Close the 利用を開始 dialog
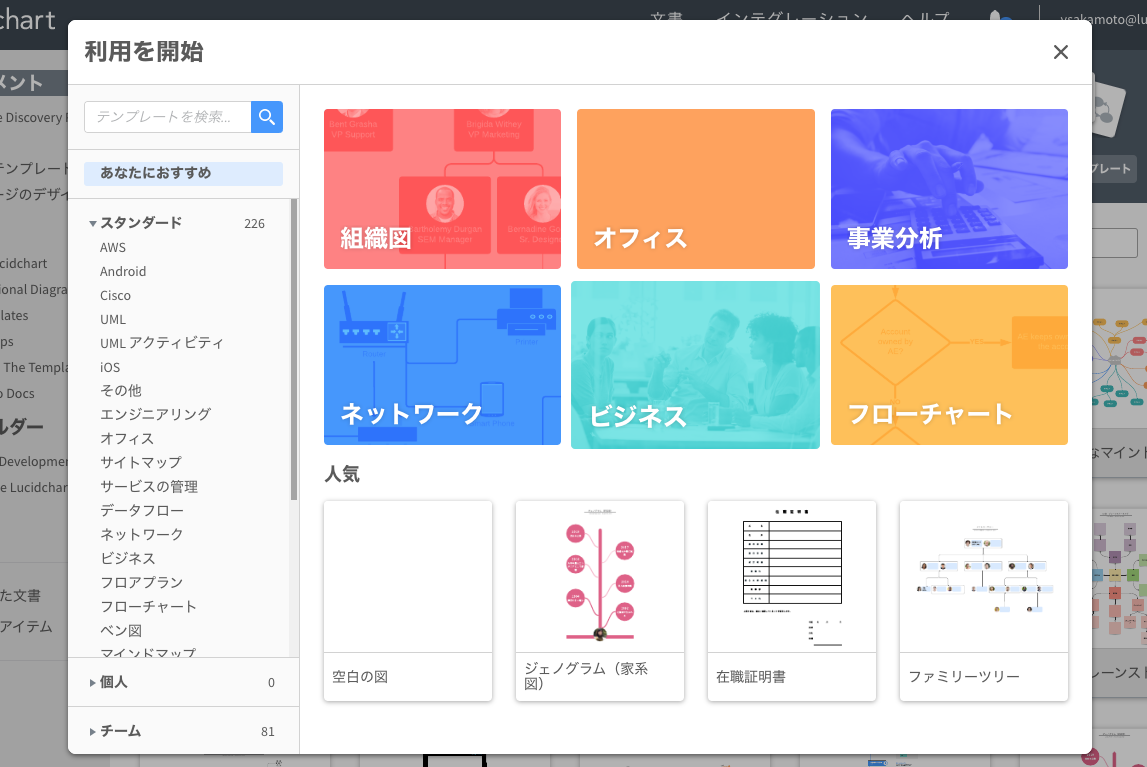The height and width of the screenshot is (767, 1147). 1060,52
